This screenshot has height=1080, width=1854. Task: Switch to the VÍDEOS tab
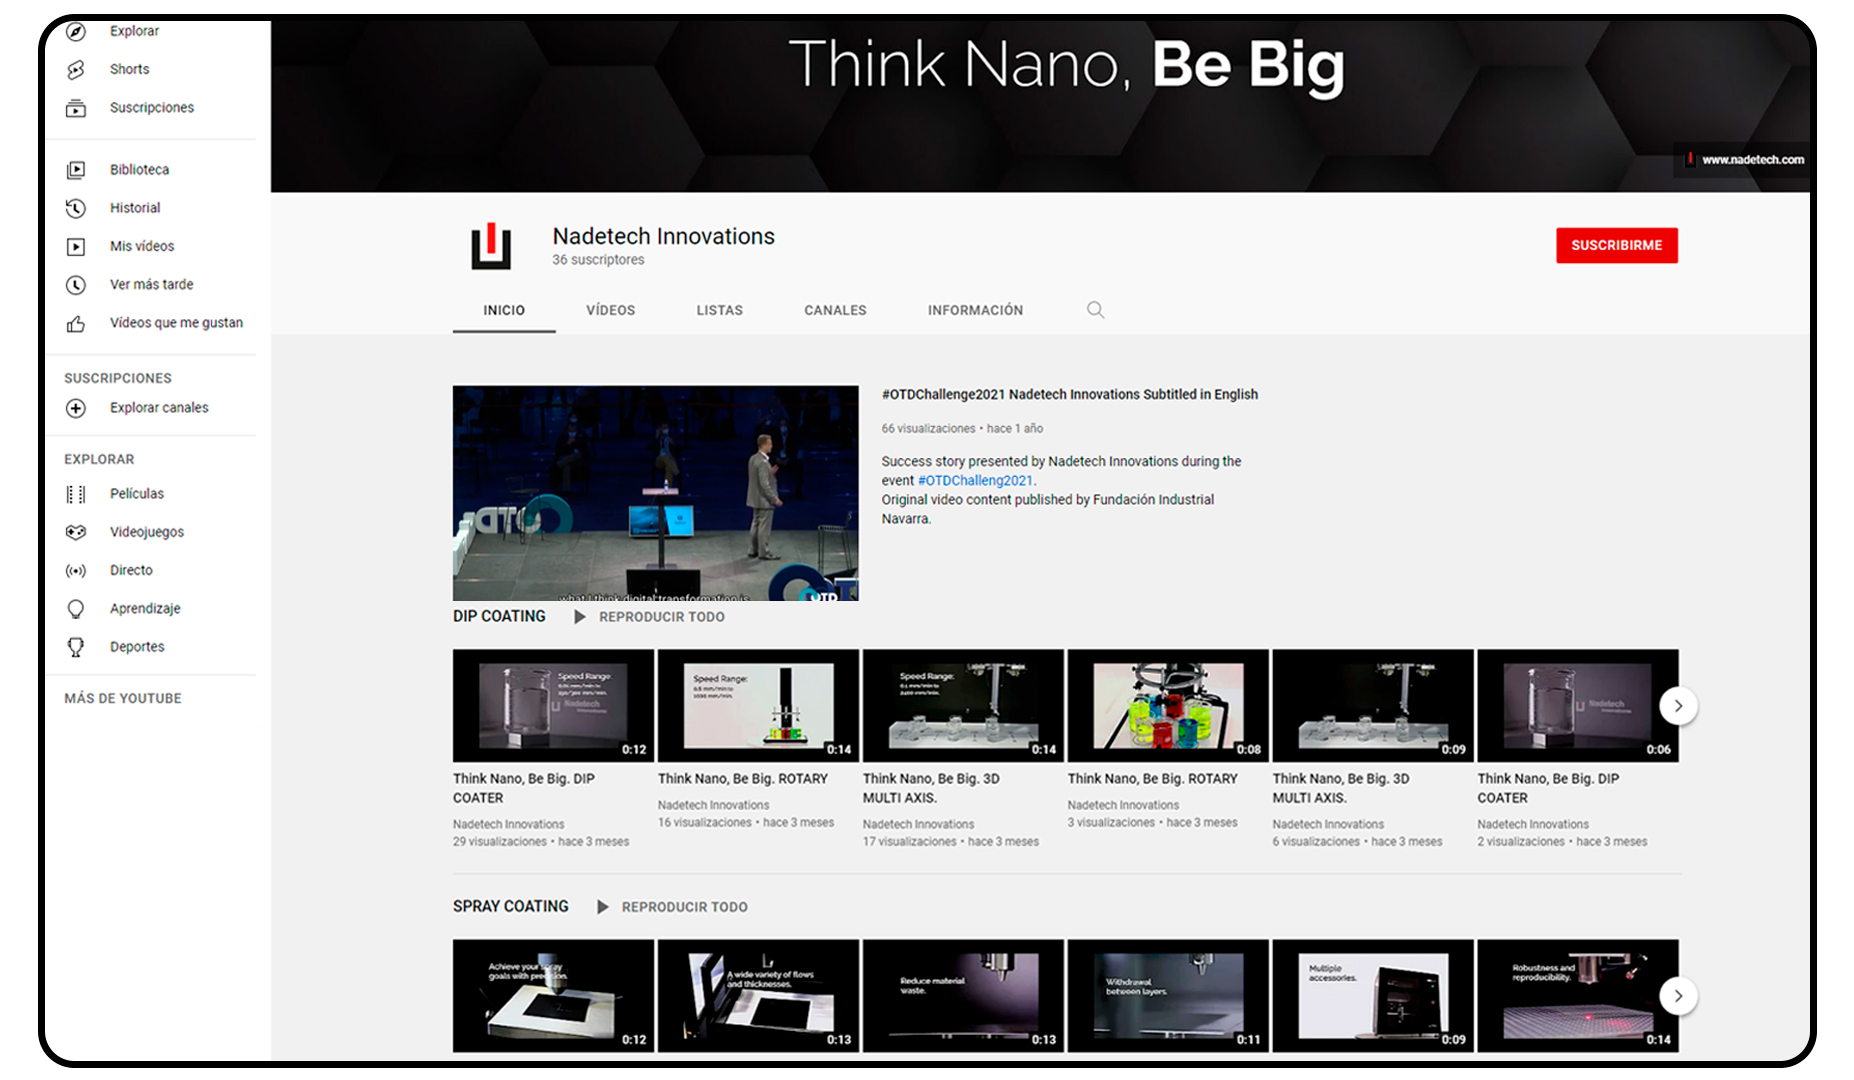[x=610, y=310]
